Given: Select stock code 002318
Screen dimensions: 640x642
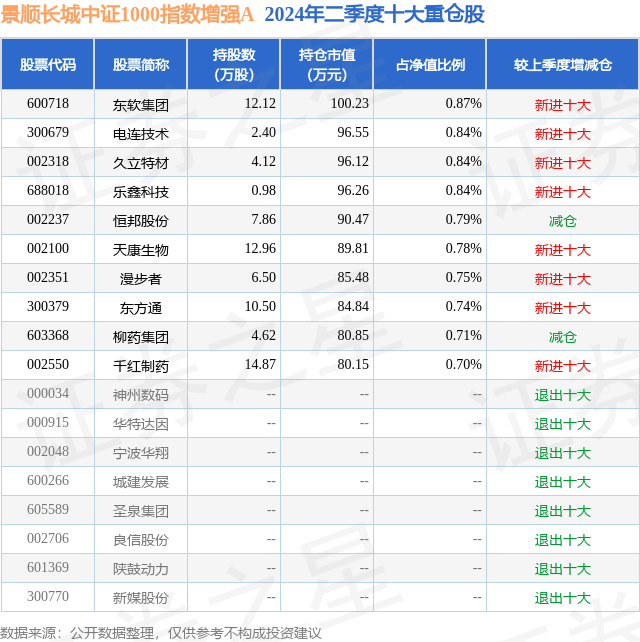Looking at the screenshot, I should click(48, 161).
